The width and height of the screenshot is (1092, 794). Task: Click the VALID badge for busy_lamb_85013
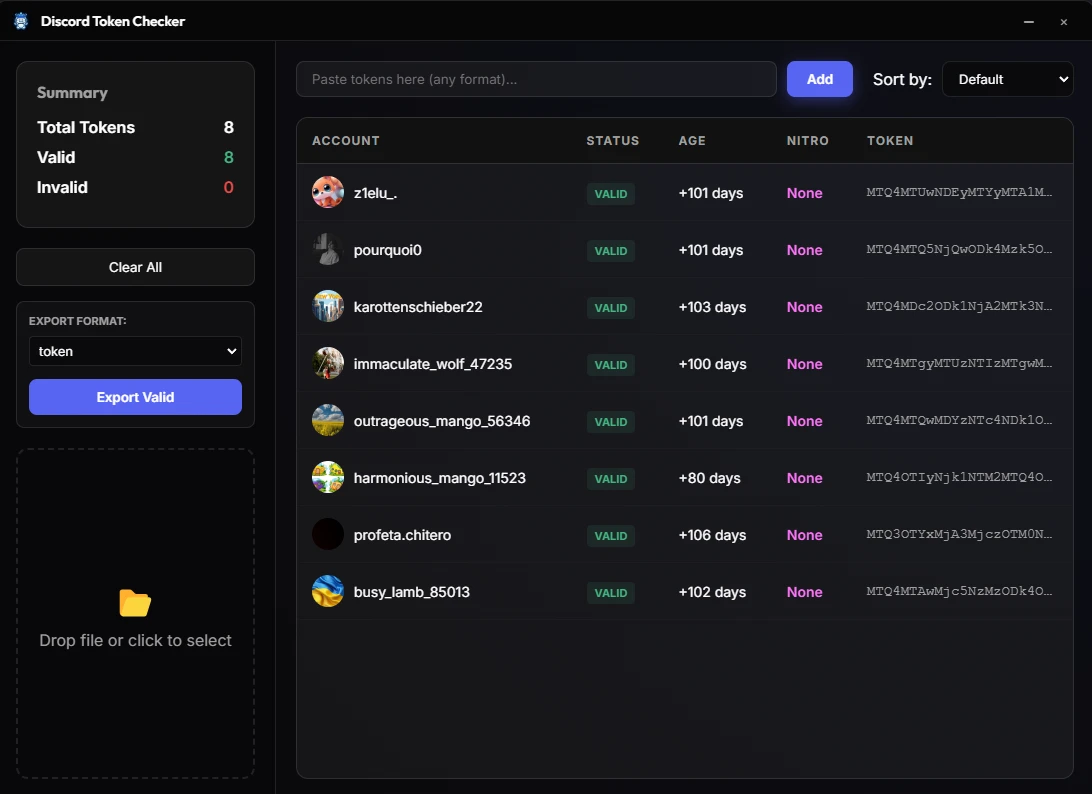pos(611,593)
